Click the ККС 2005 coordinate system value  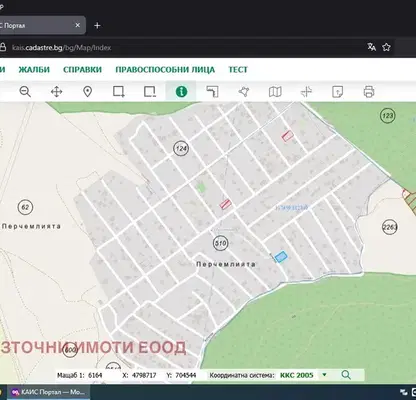297,375
